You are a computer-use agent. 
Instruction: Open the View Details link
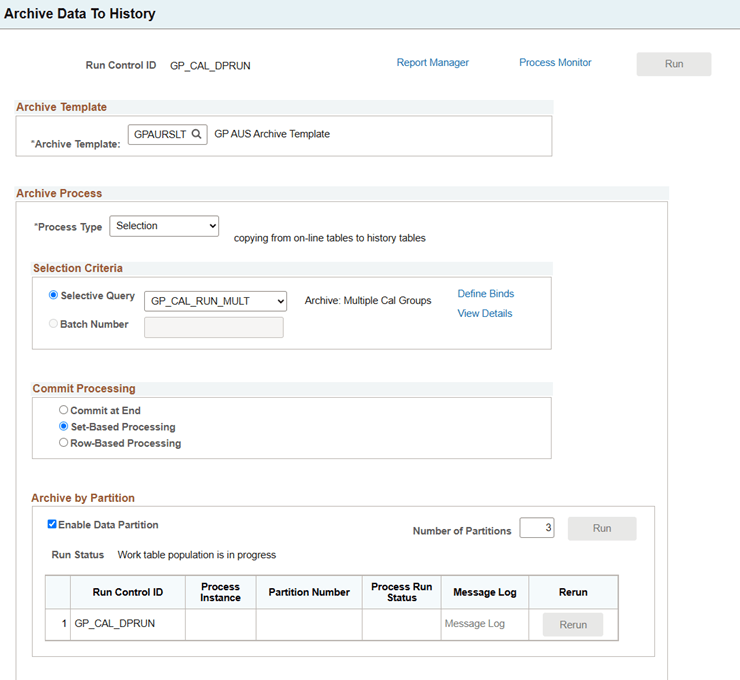[x=485, y=313]
